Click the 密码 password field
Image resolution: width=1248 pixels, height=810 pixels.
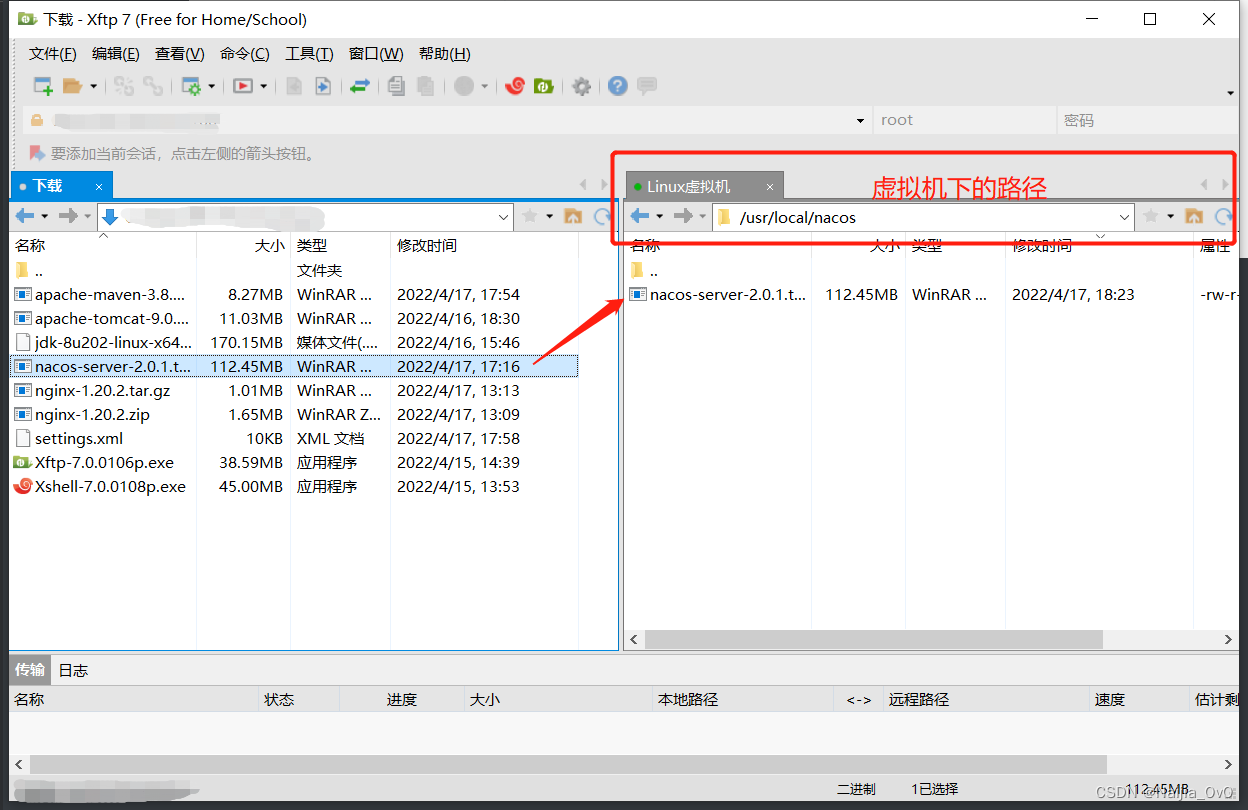coord(1148,120)
